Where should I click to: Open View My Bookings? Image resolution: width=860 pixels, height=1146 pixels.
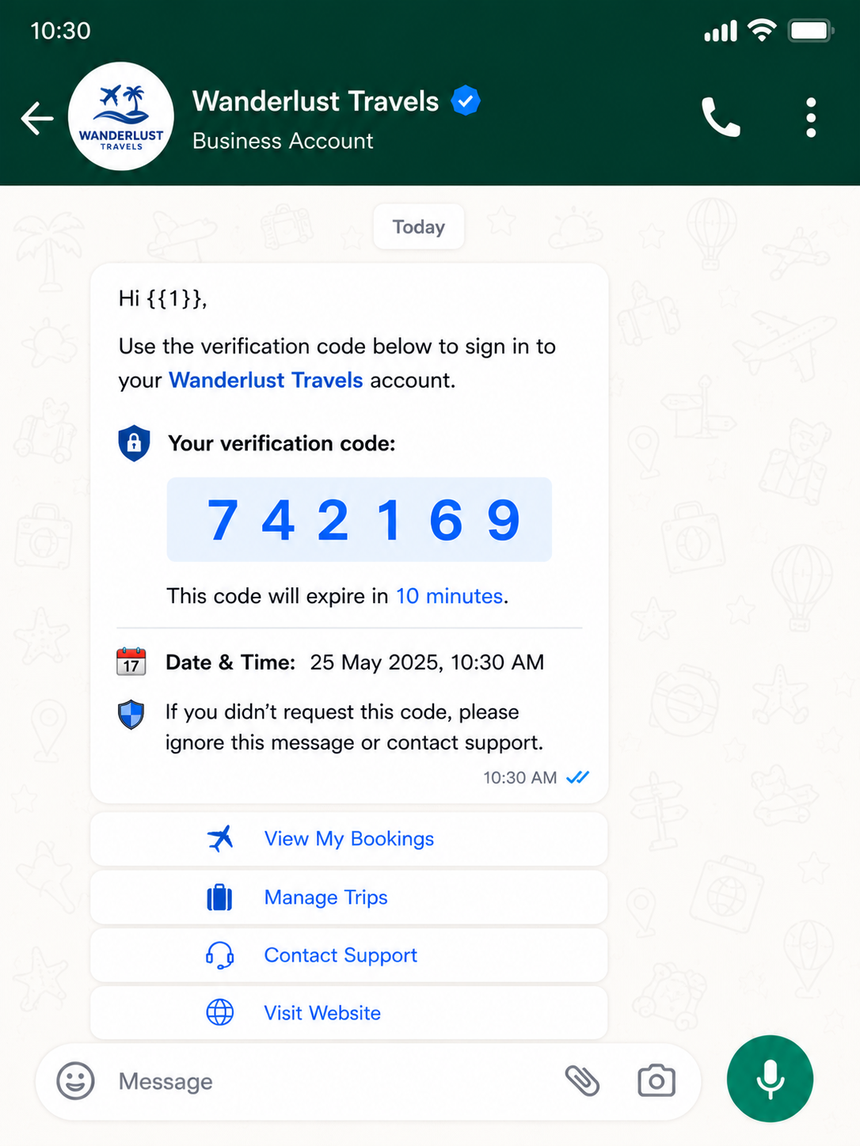point(349,838)
